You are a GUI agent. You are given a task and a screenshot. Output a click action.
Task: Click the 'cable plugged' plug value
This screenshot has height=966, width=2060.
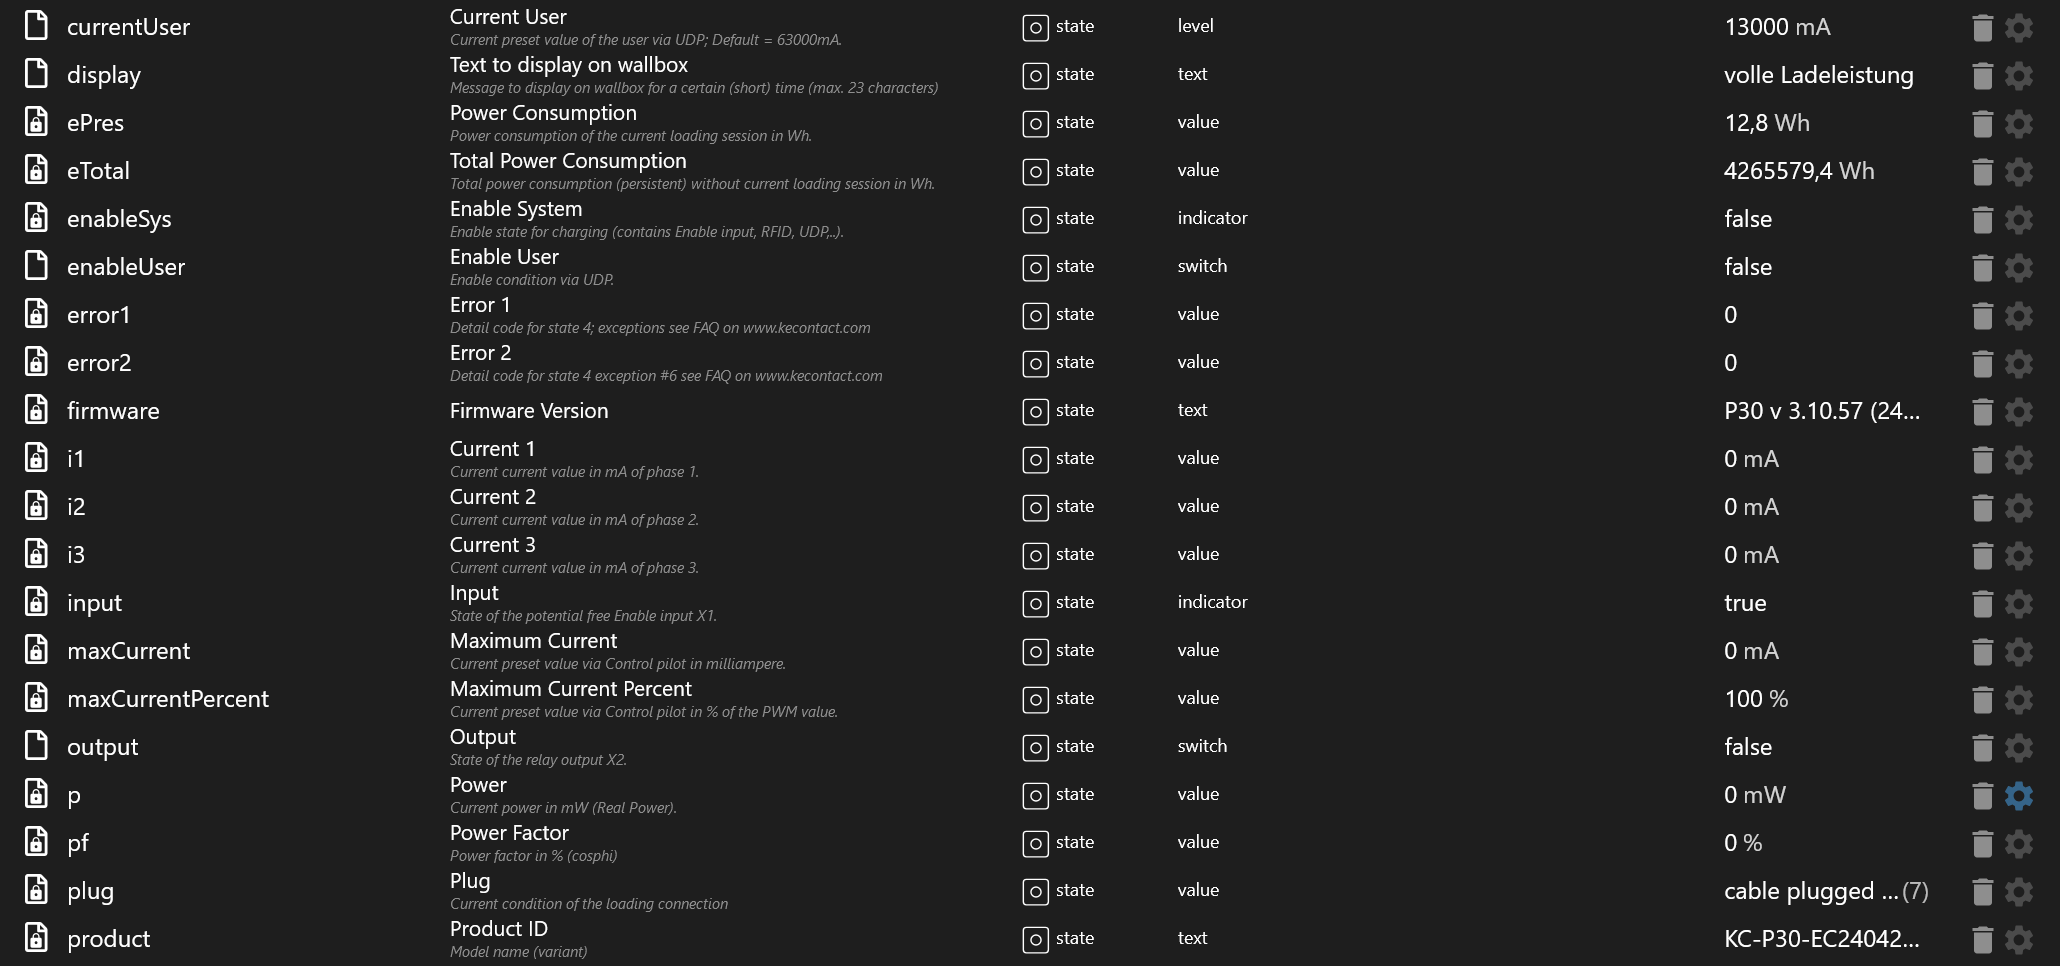[x=1810, y=891]
